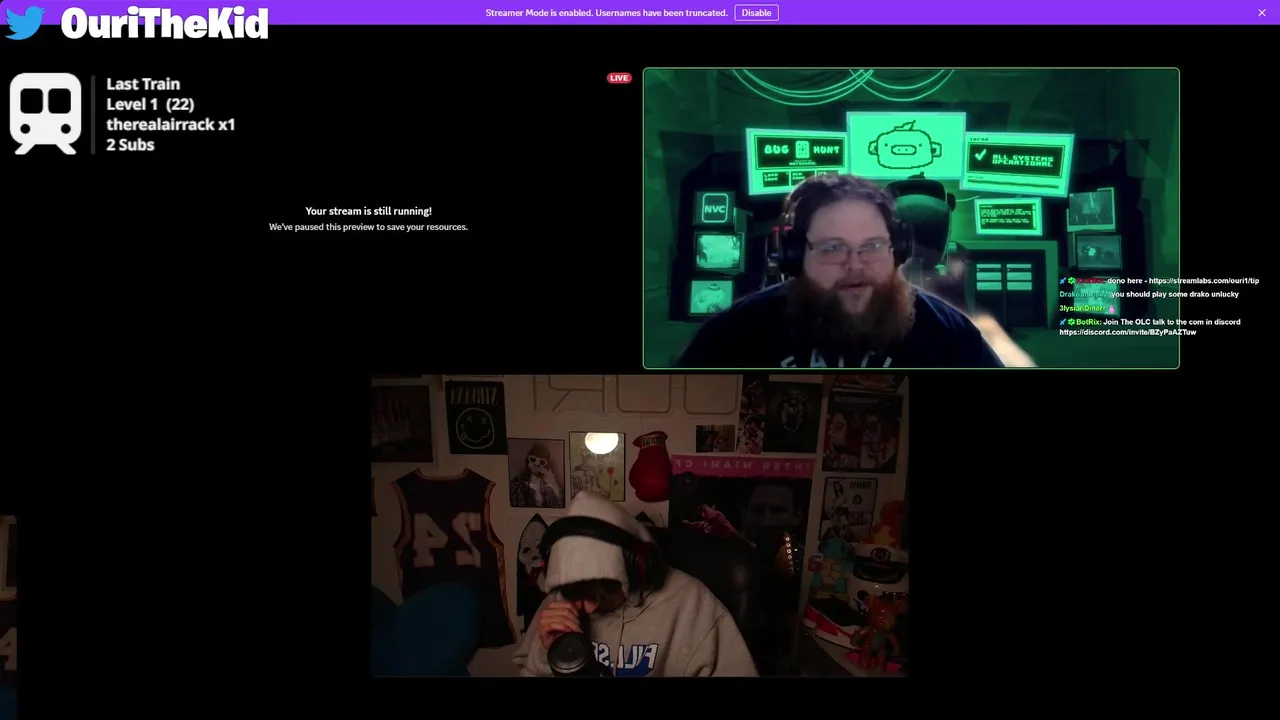
Task: Disable Streamer Mode via the banner button
Action: (x=756, y=13)
